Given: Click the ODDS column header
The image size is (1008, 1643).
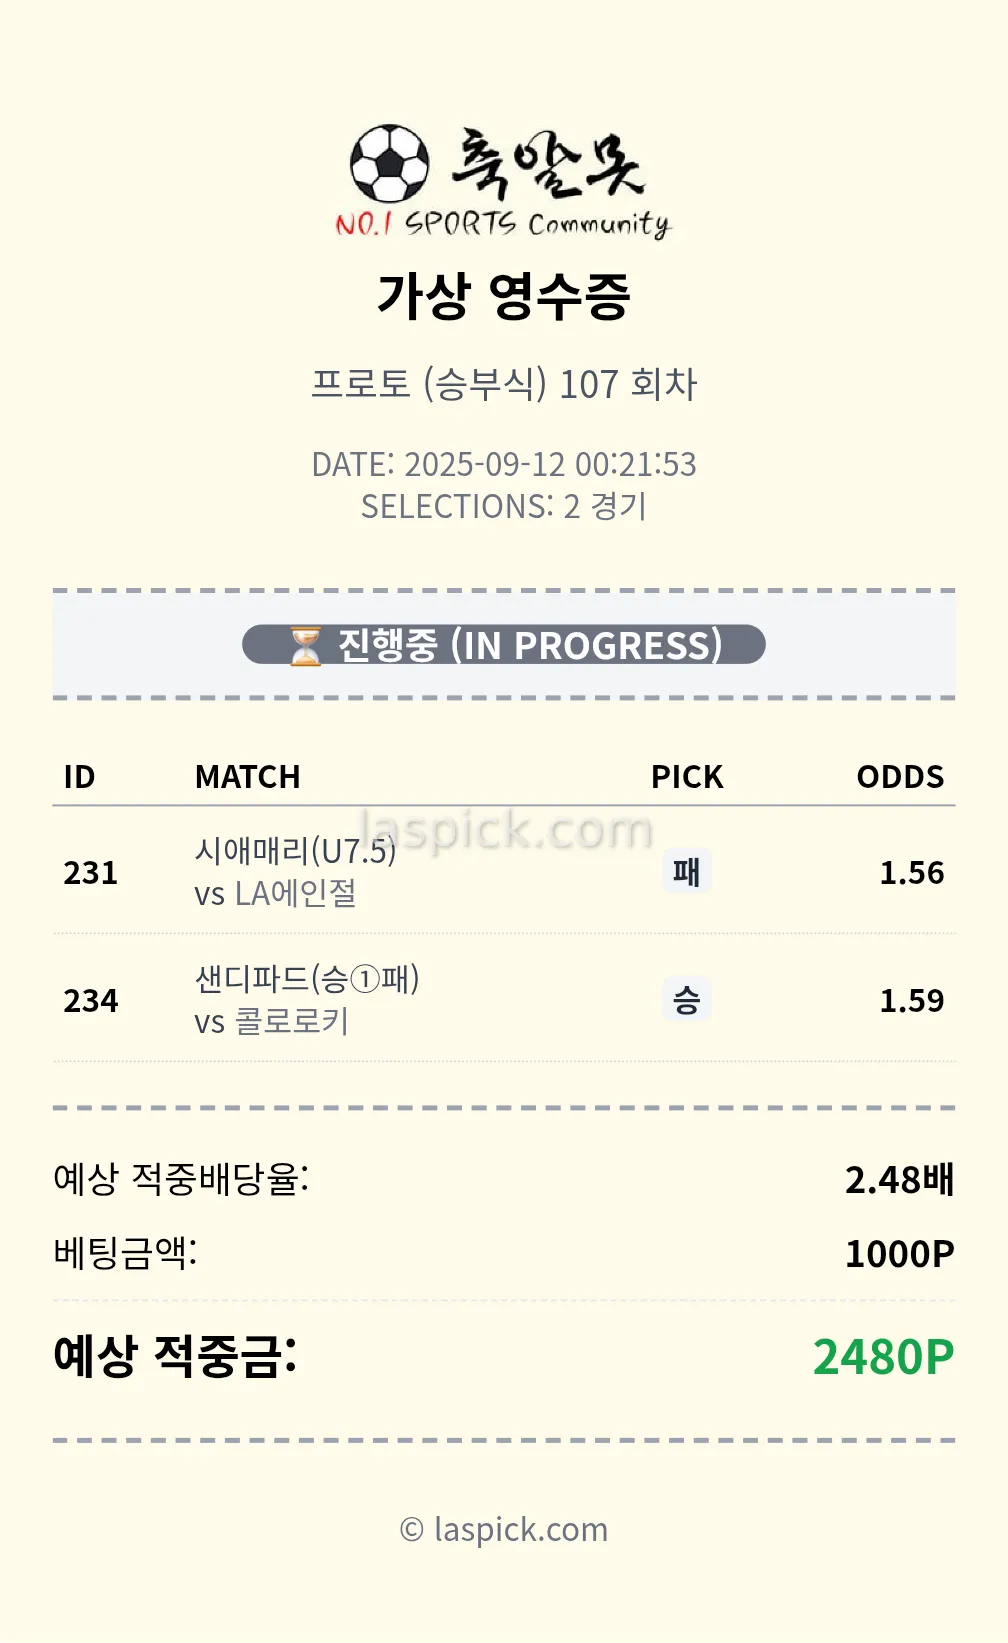Looking at the screenshot, I should click(x=900, y=777).
